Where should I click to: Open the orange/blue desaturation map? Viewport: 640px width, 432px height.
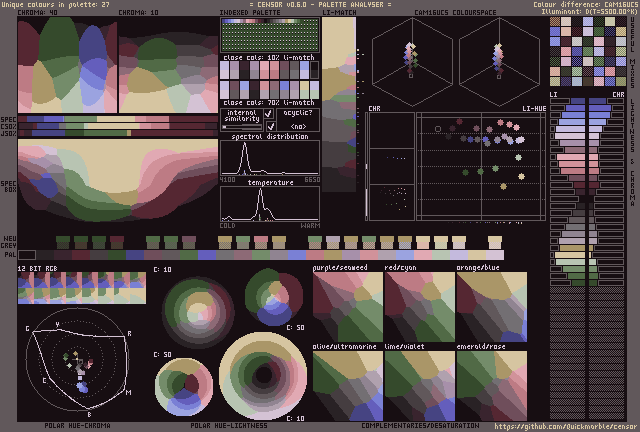pos(492,306)
